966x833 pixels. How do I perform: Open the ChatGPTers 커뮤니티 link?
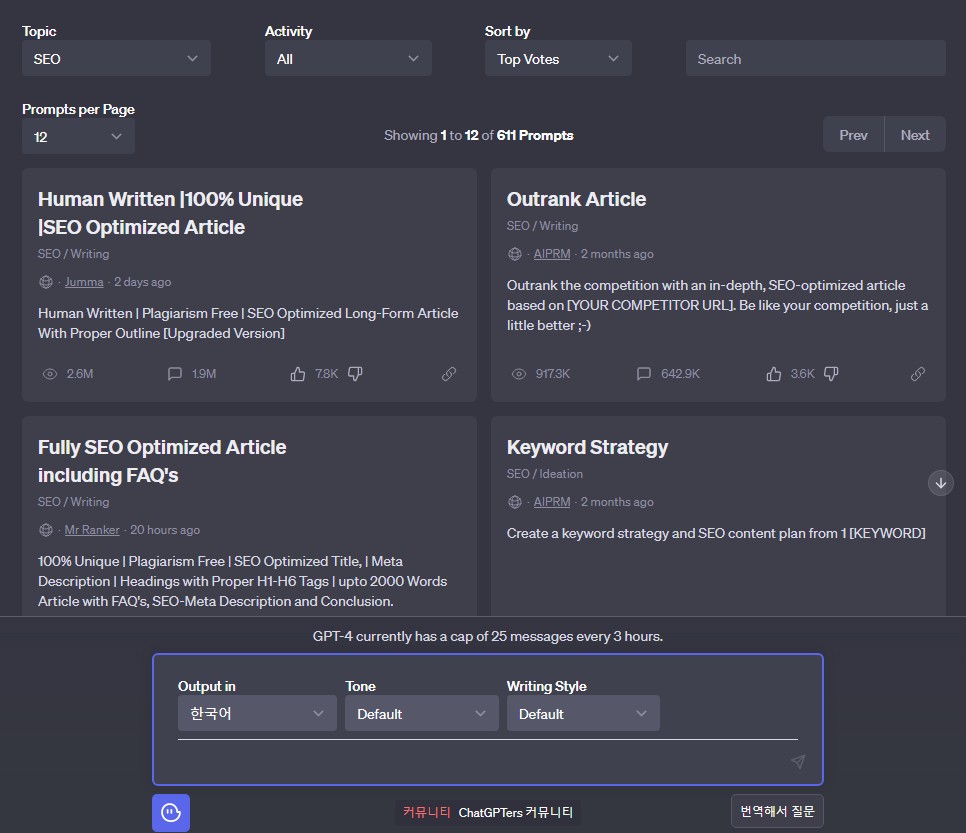[x=516, y=813]
